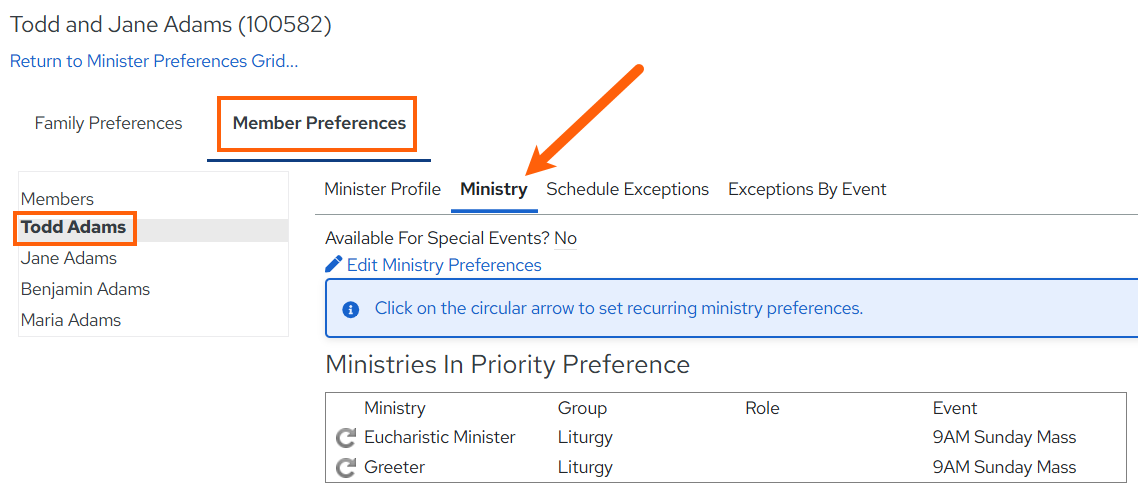Screen dimensions: 1138x498
Task: Click the circular arrow beside Eucharistic Minister
Action: click(346, 438)
